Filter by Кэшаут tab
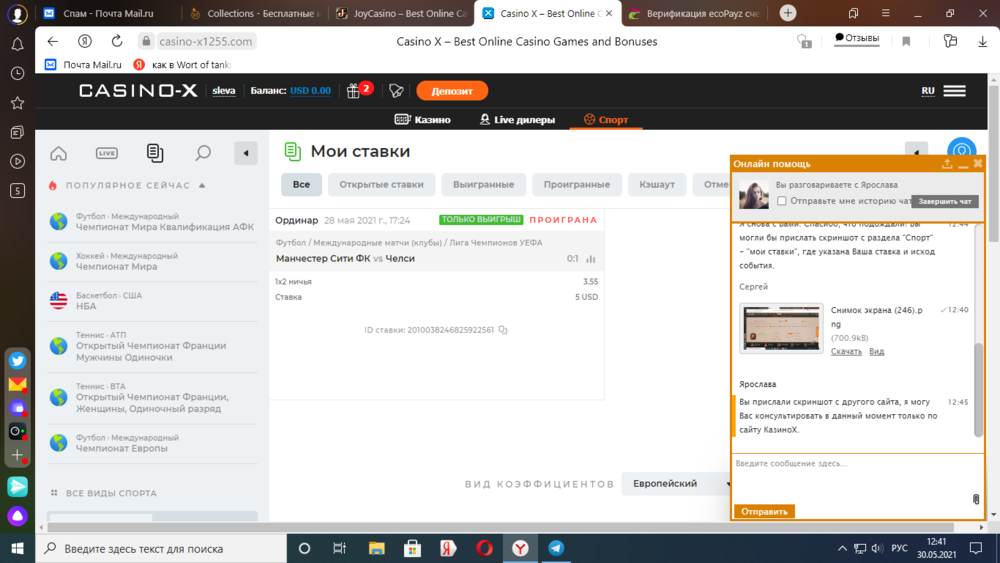1000x563 pixels. [657, 184]
